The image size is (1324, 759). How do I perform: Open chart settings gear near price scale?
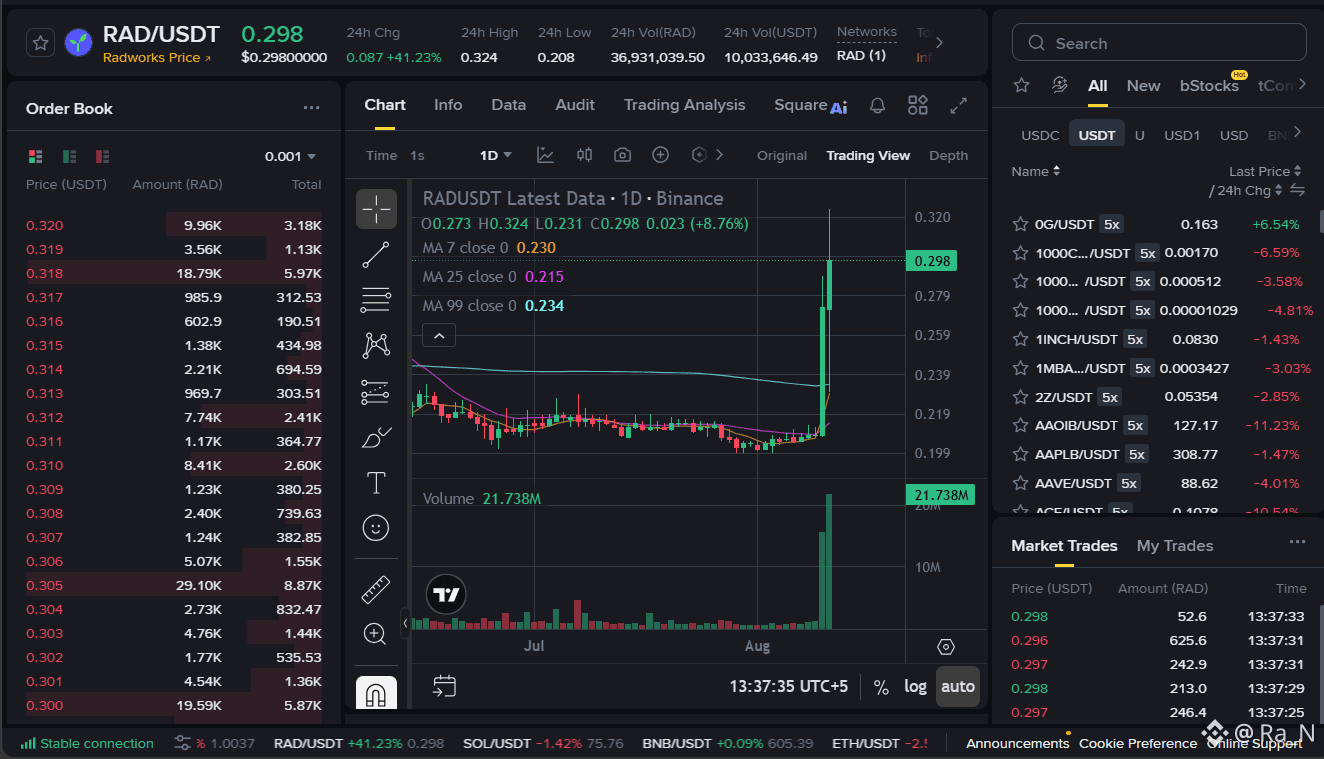[x=946, y=647]
